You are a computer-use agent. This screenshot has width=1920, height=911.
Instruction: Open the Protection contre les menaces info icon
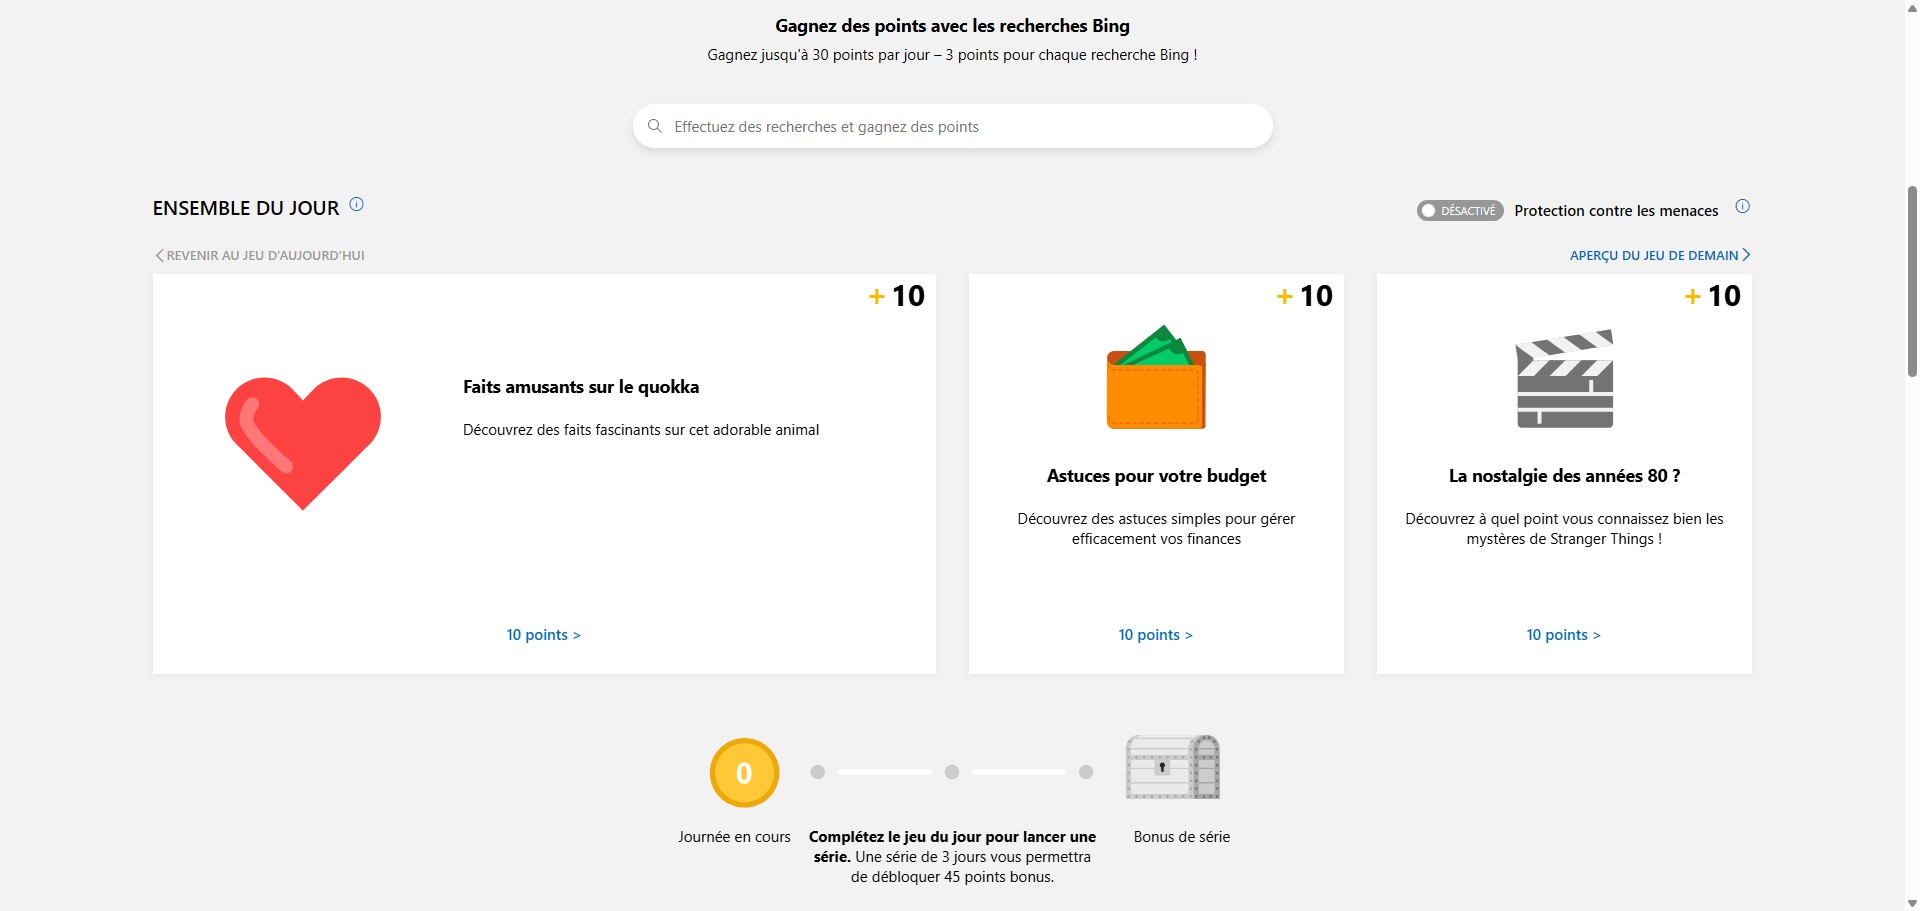(1744, 206)
